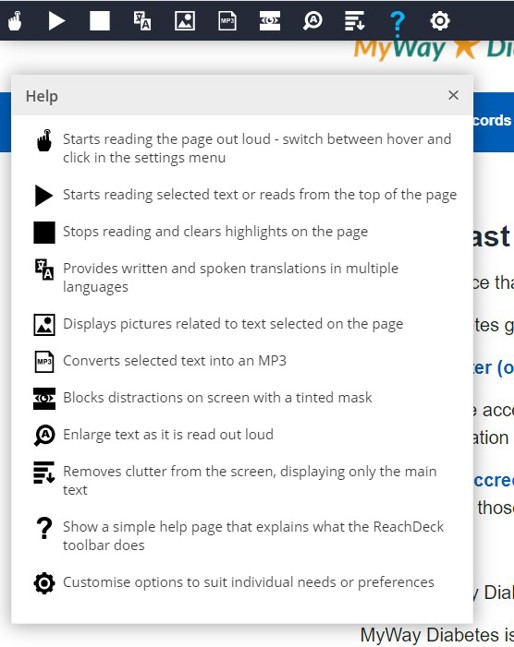Open the Picture Dictionary toolbar icon

(185, 21)
